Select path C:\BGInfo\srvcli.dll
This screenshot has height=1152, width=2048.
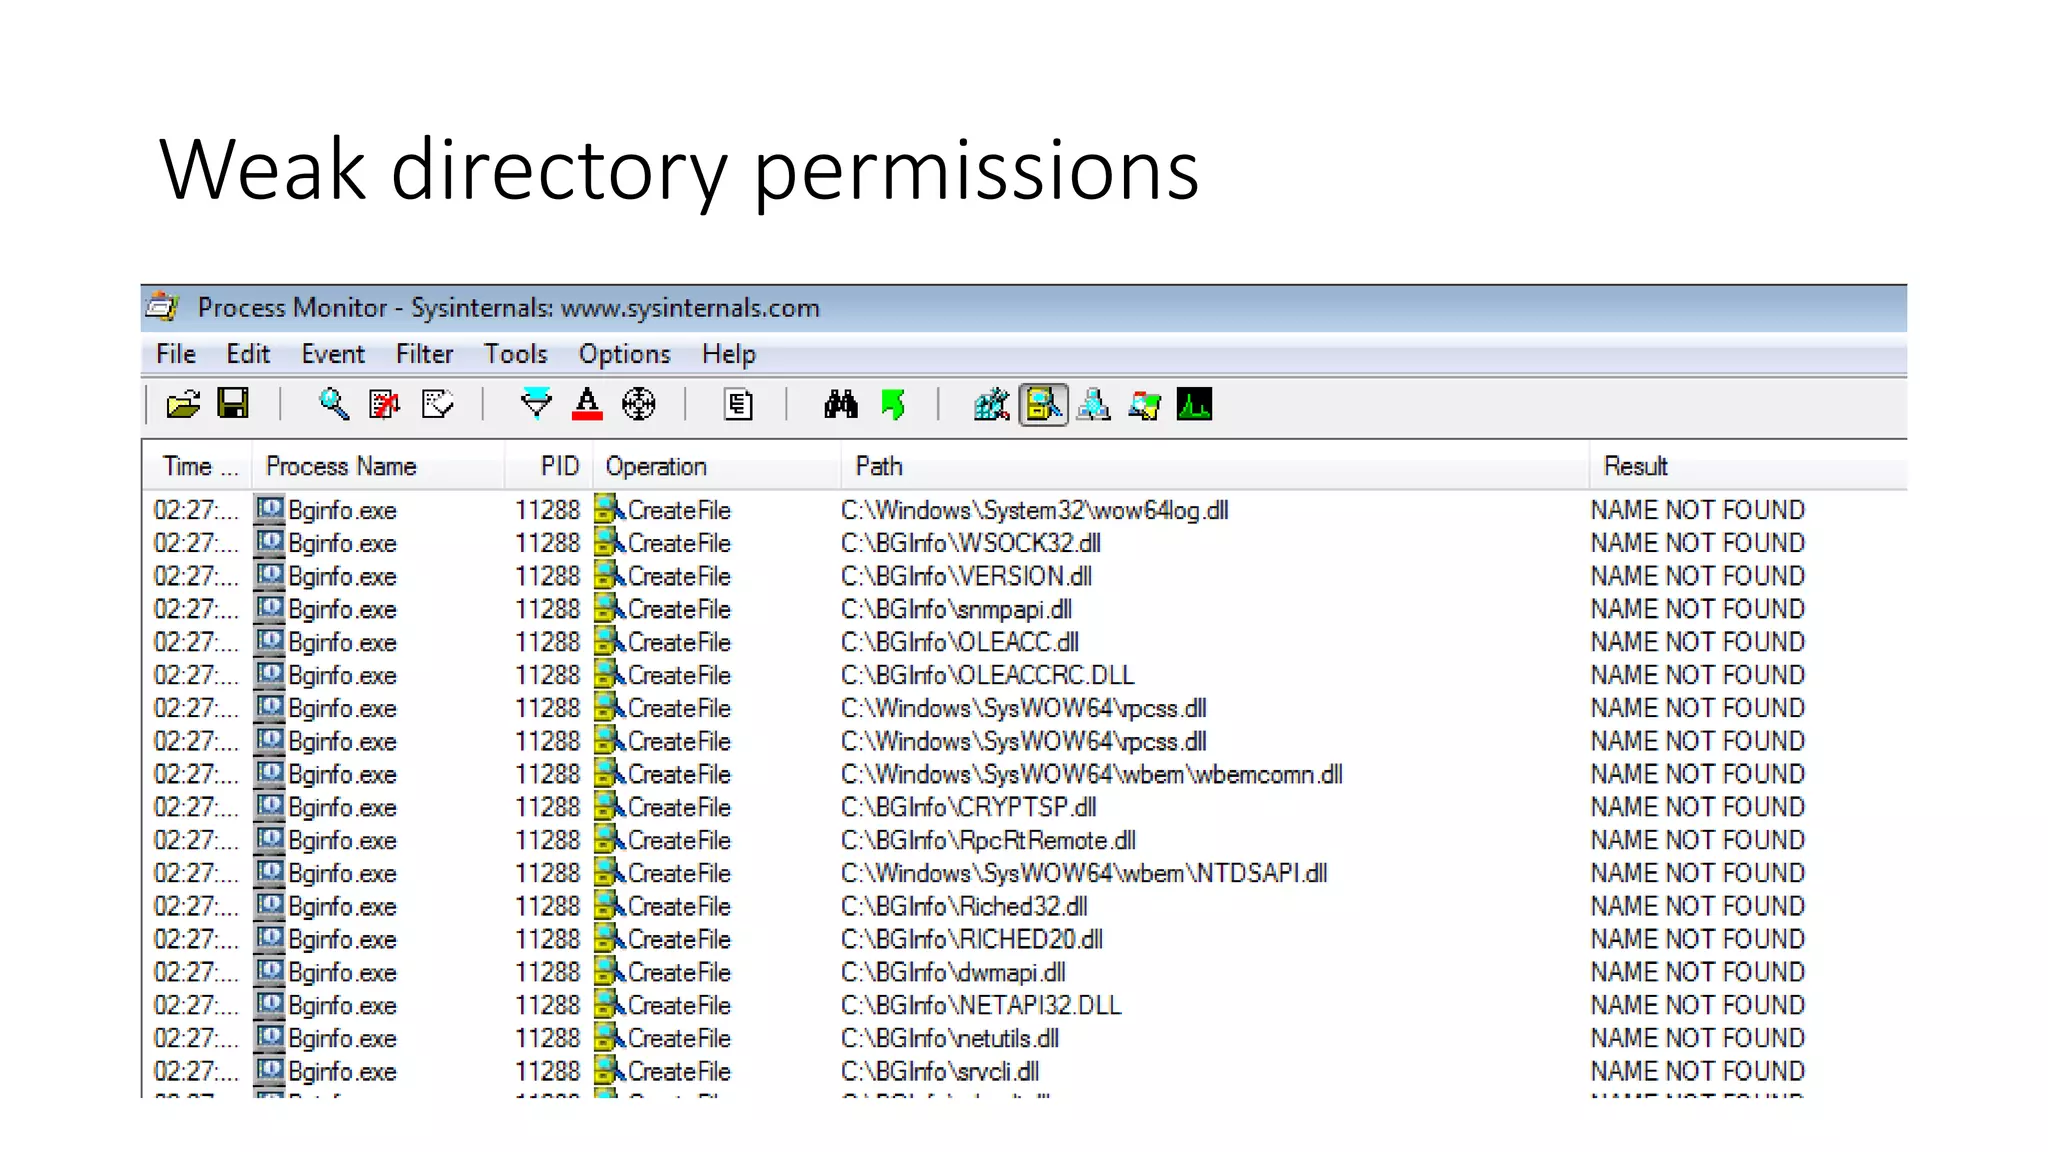pyautogui.click(x=940, y=1071)
